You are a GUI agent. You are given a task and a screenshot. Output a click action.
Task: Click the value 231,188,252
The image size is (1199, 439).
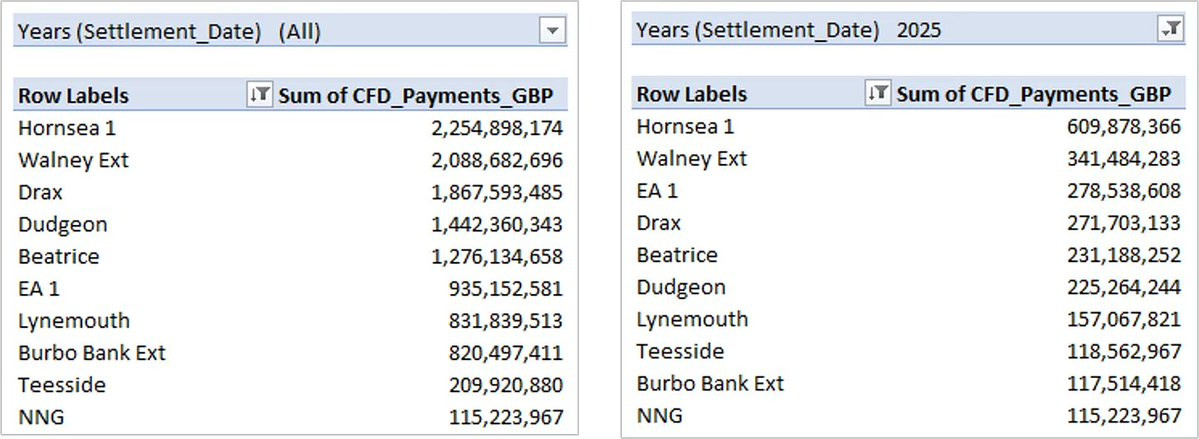pyautogui.click(x=1124, y=255)
